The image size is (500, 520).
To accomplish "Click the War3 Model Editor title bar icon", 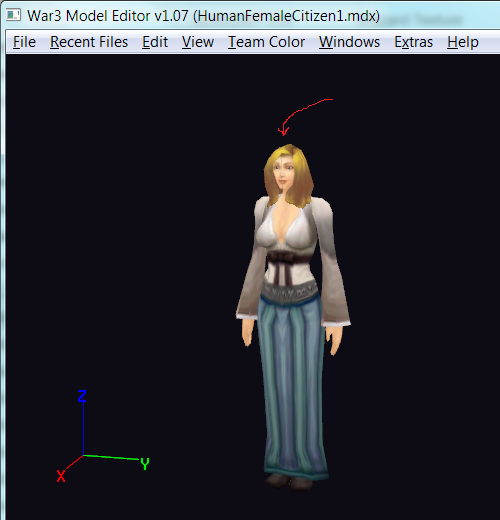I will tap(13, 15).
